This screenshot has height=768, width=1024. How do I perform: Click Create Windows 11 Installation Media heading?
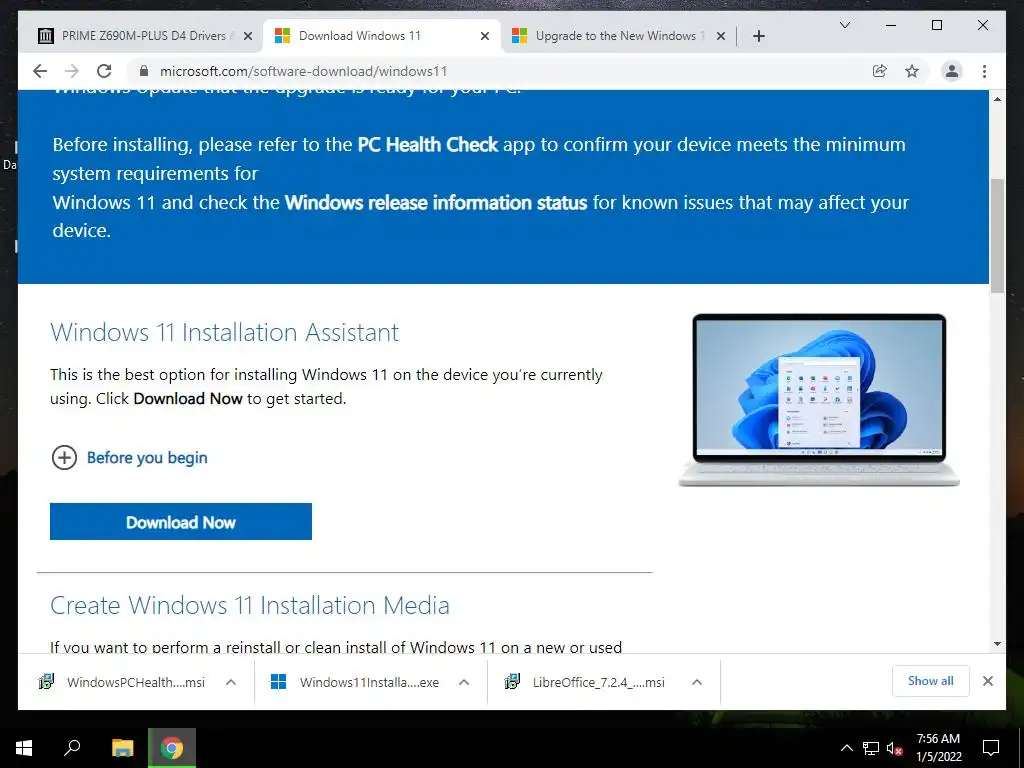click(x=250, y=605)
